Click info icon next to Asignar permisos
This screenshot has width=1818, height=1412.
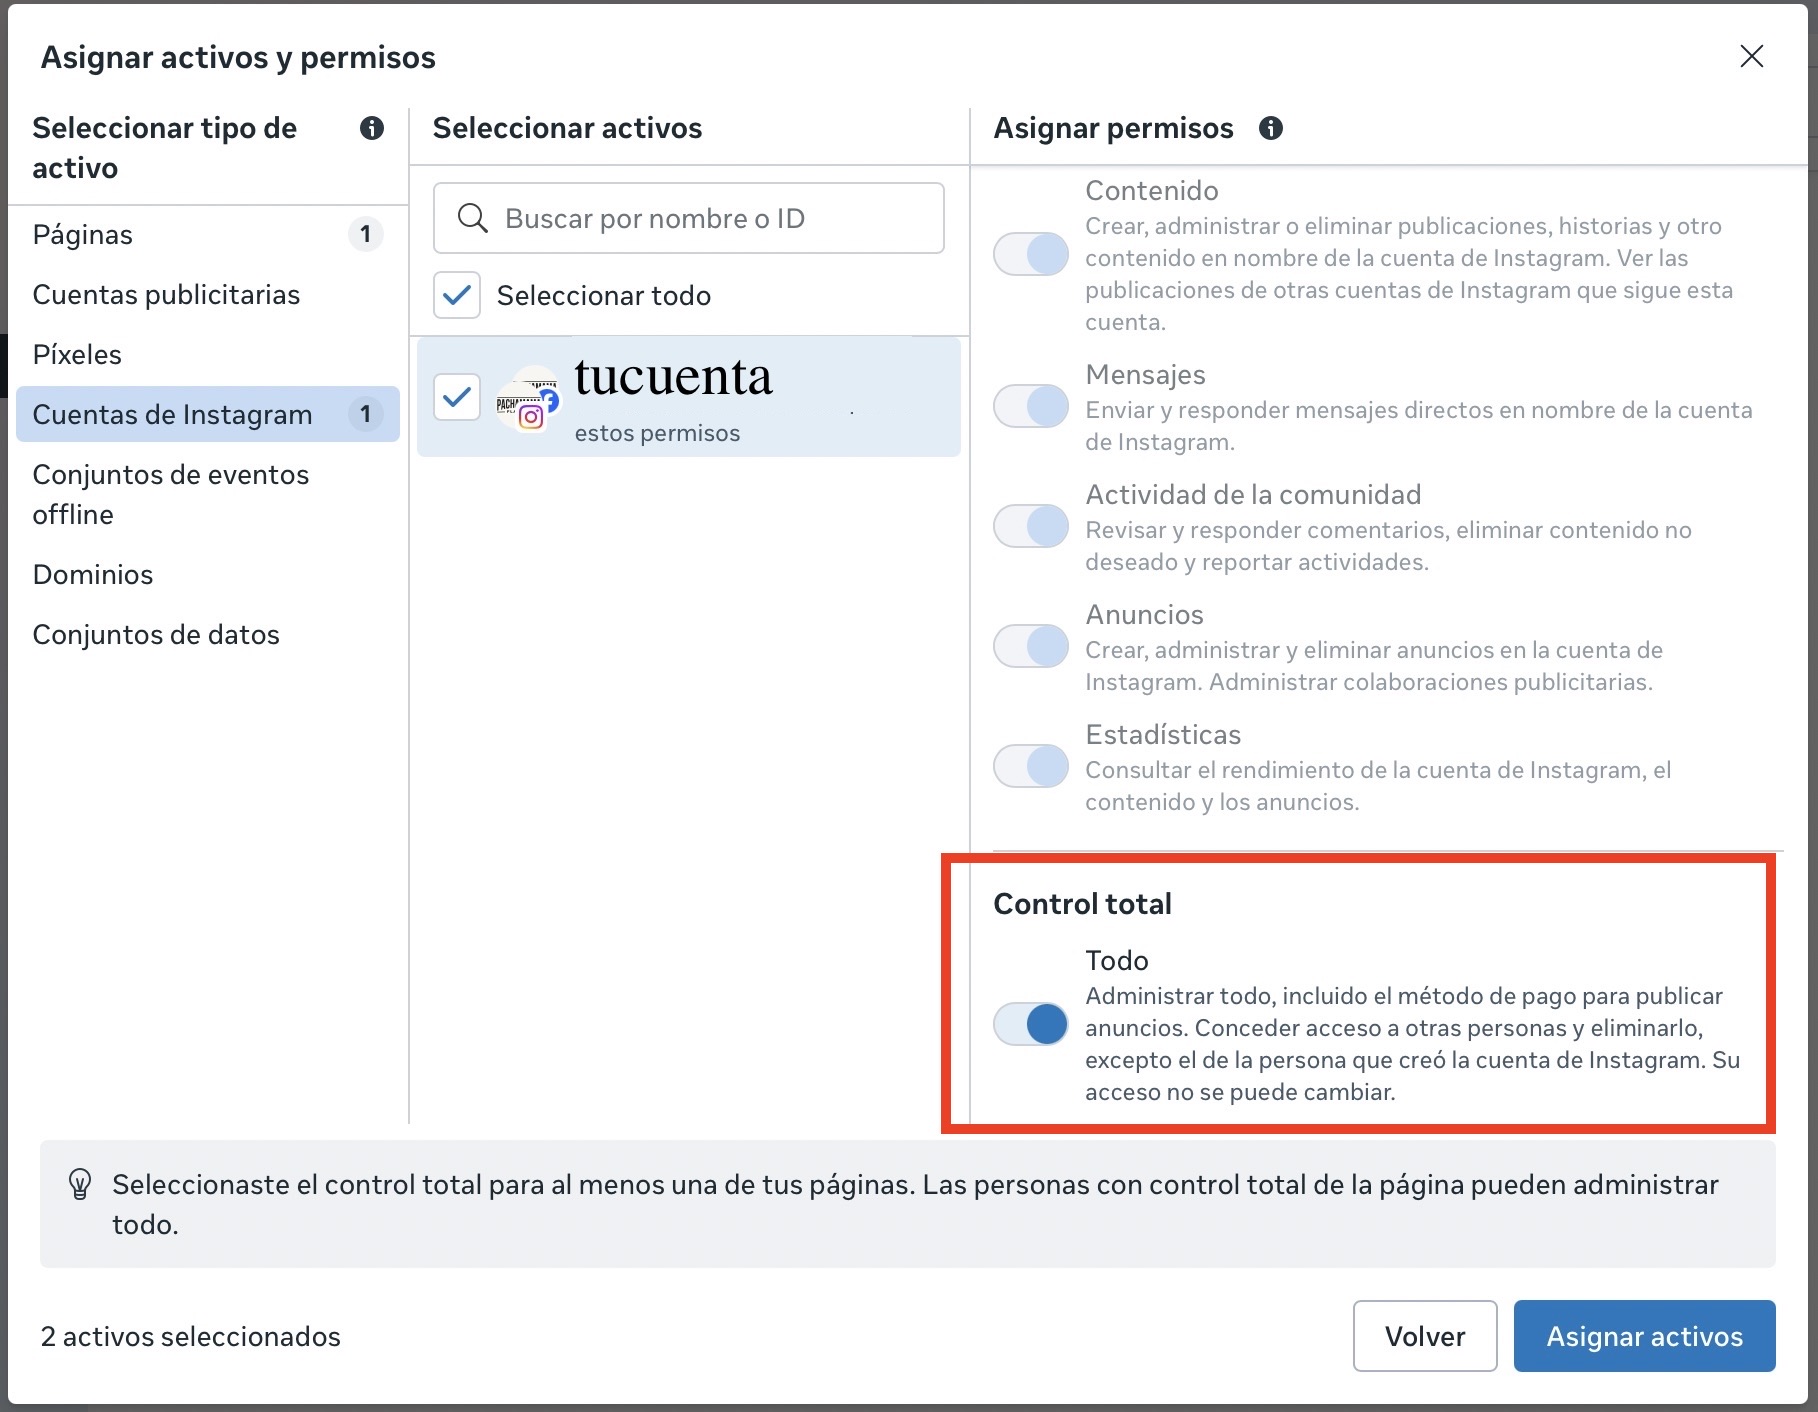1270,128
